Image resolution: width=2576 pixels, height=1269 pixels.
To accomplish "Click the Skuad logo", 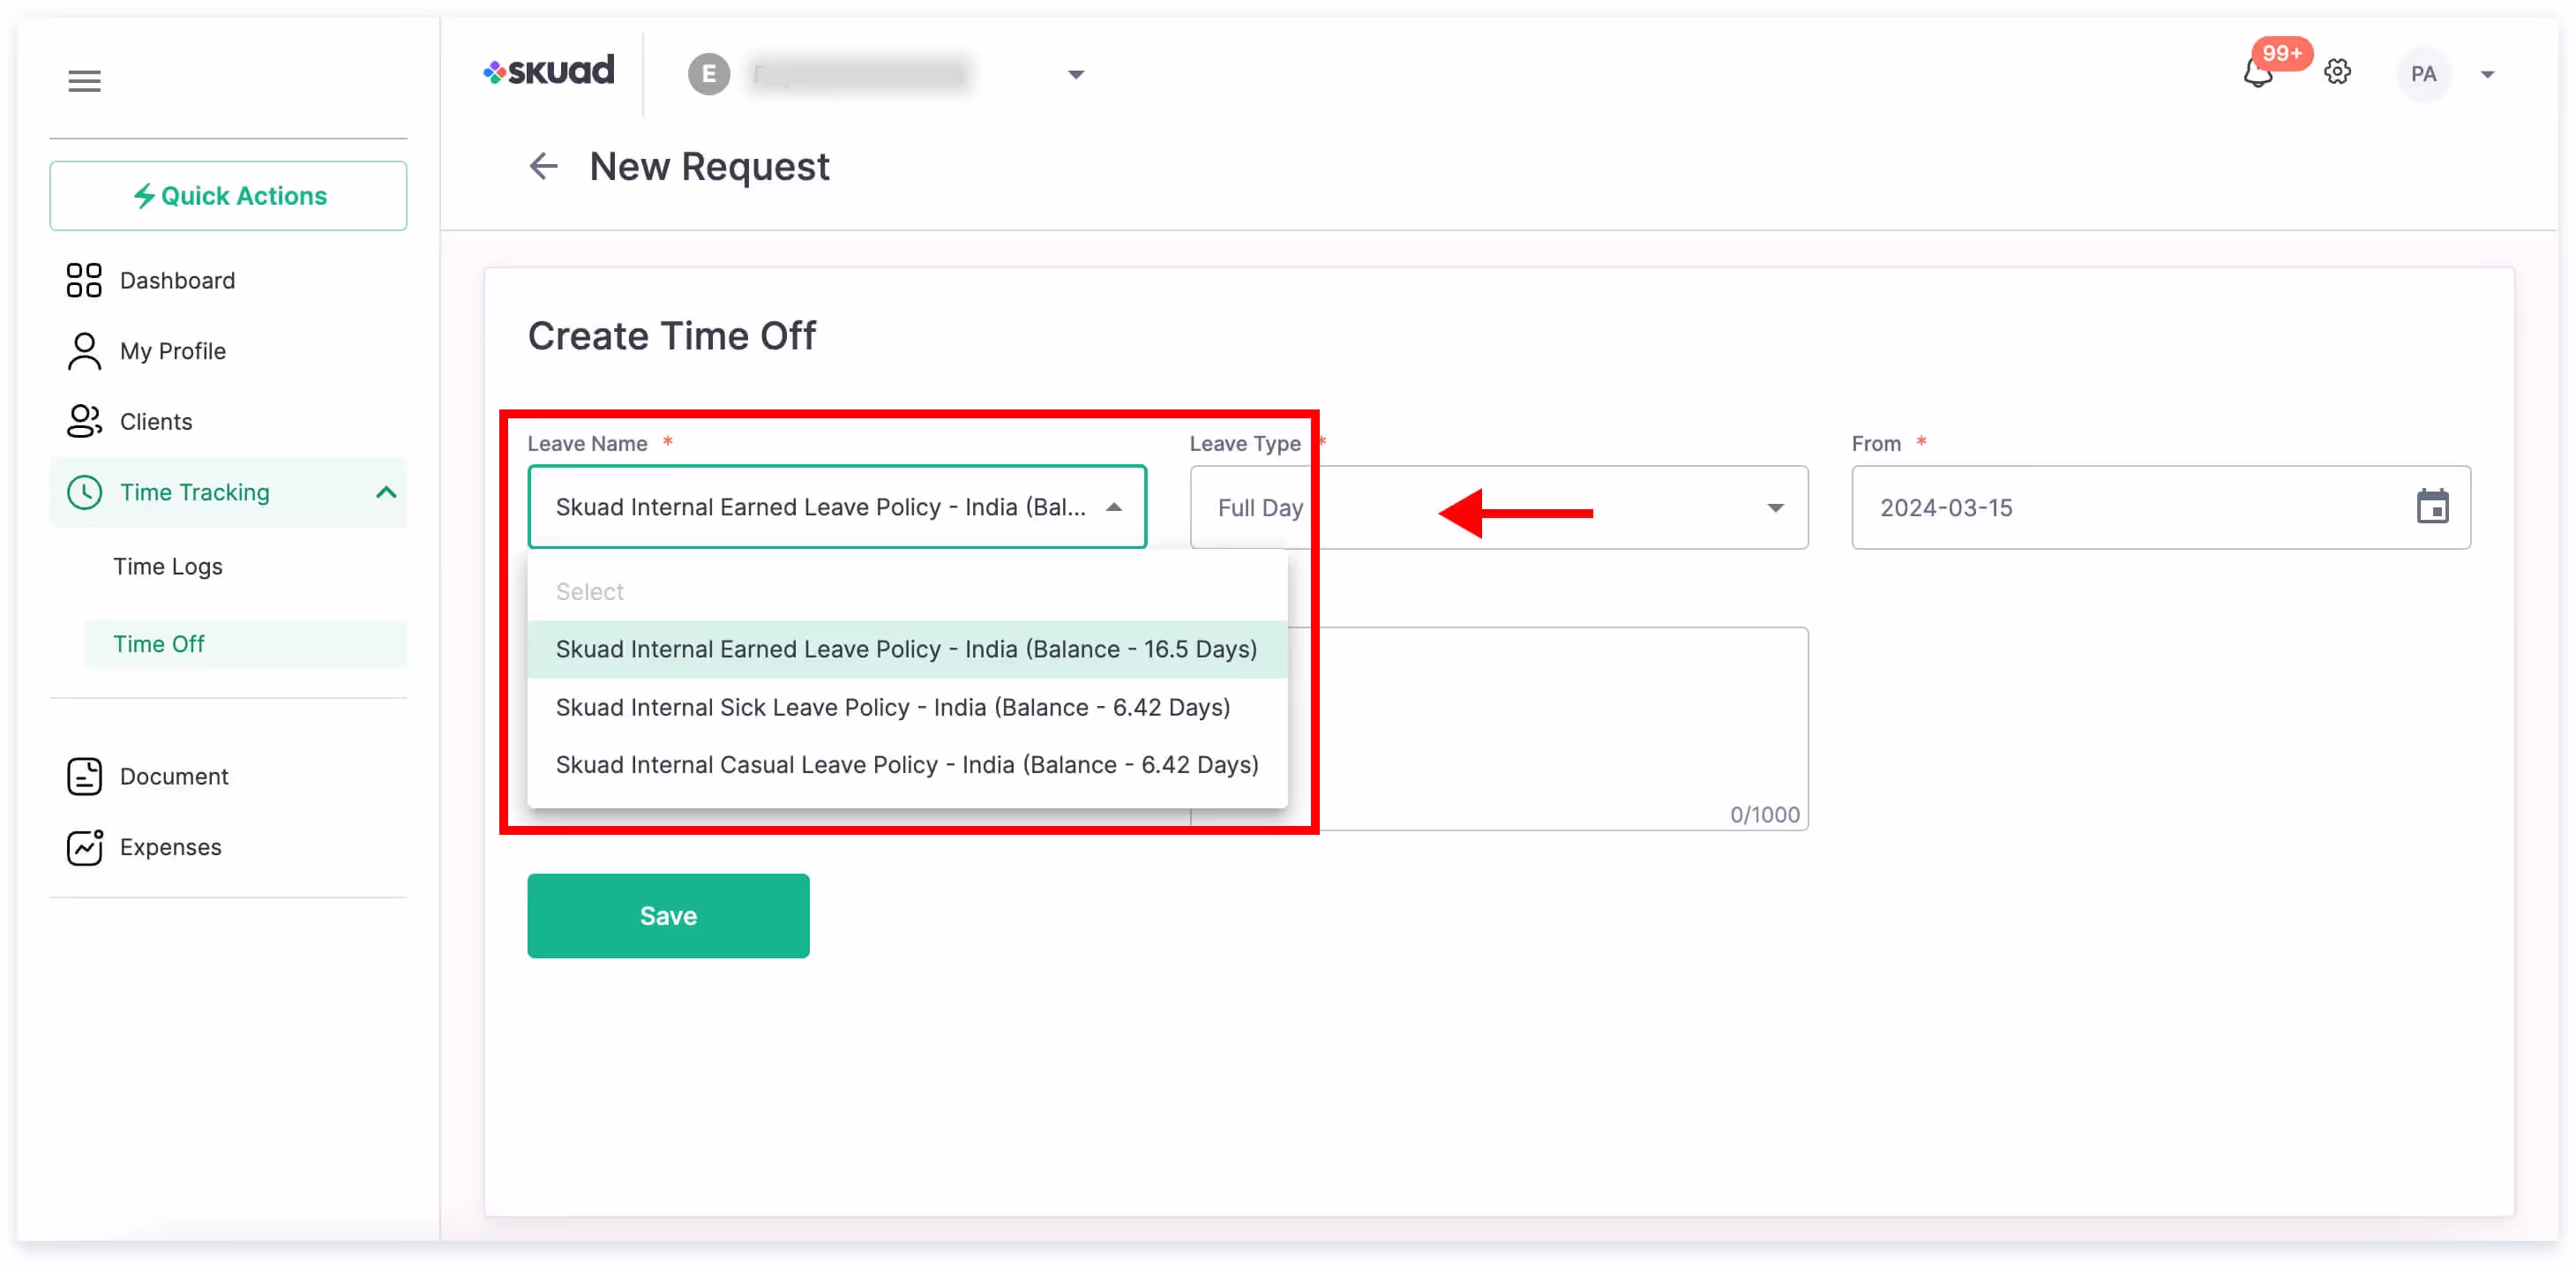I will point(549,71).
